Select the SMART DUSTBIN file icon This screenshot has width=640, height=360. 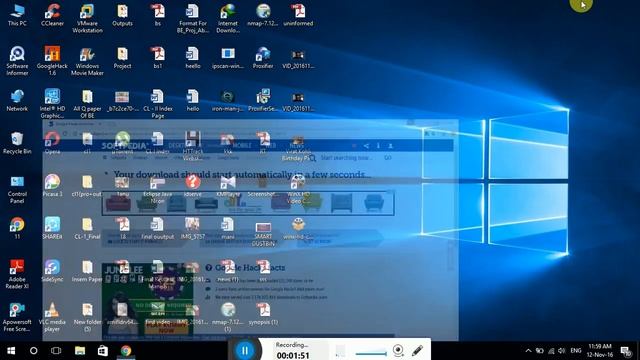point(263,233)
